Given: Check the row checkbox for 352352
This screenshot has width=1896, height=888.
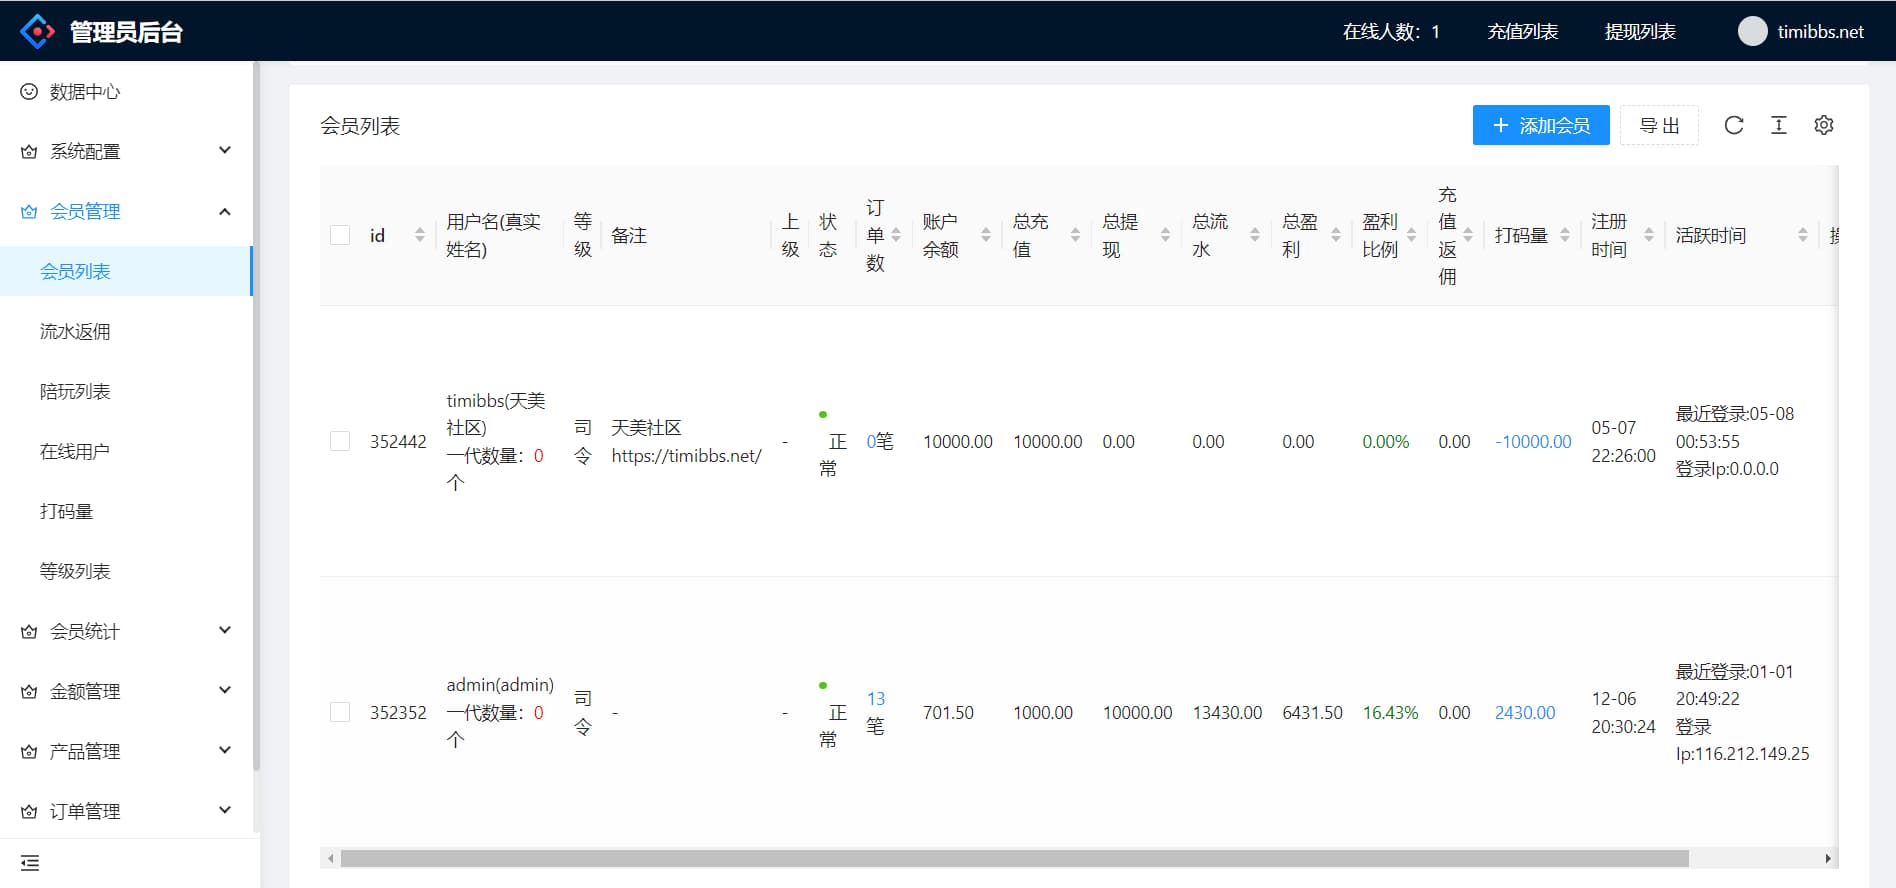Looking at the screenshot, I should pyautogui.click(x=340, y=712).
